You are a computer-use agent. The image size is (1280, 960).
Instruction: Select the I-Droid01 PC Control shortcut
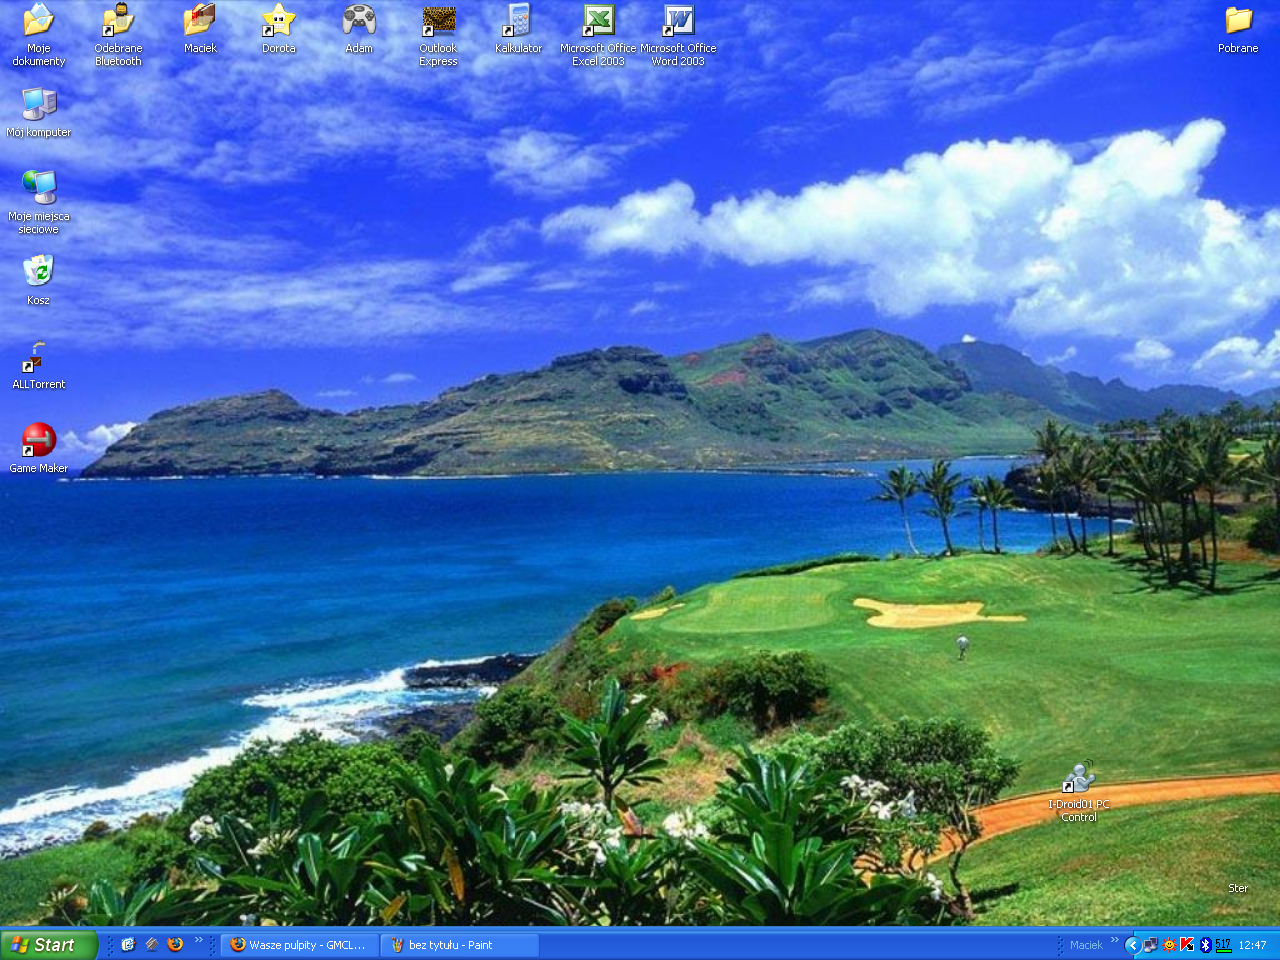click(1078, 778)
